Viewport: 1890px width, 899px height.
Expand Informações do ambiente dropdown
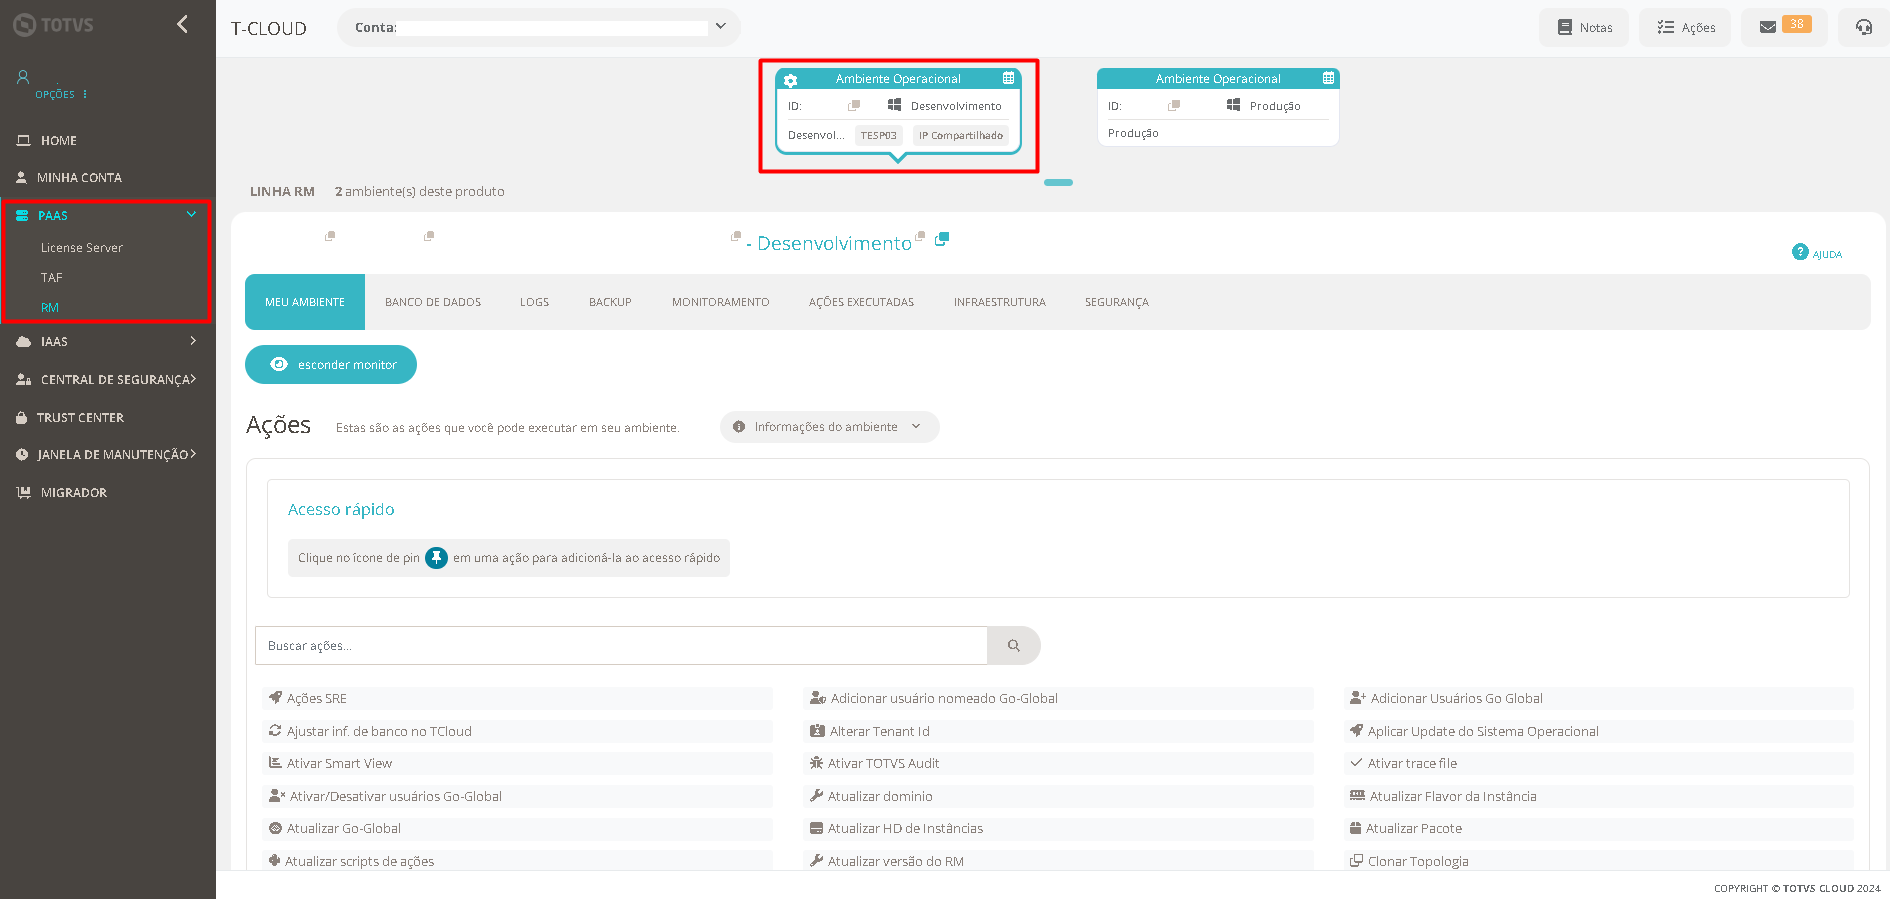pos(829,427)
